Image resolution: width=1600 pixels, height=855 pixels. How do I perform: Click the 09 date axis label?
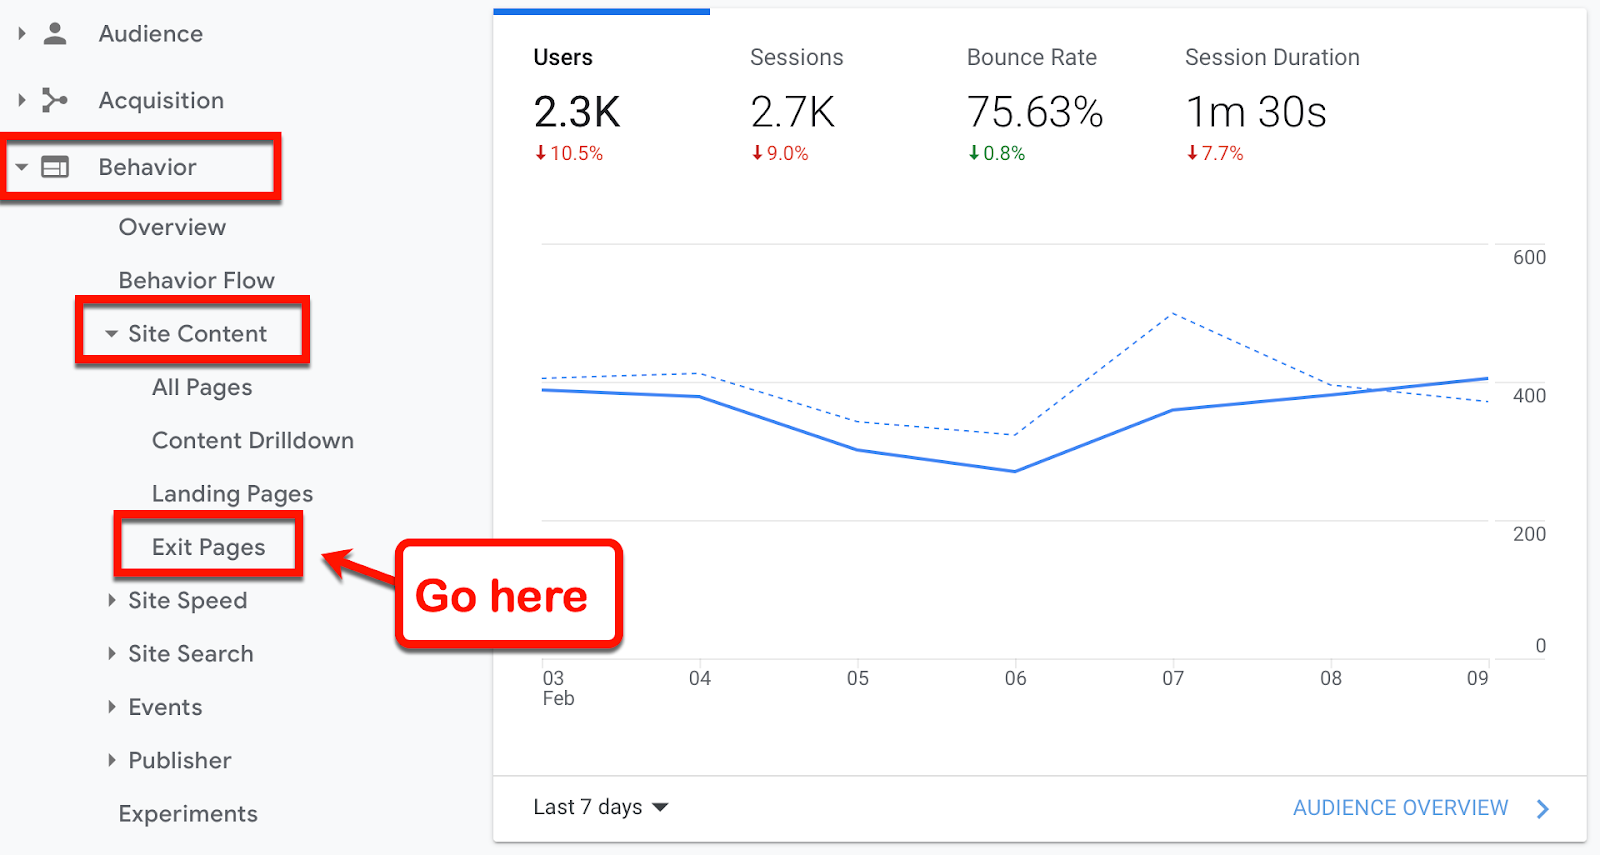coord(1477,678)
